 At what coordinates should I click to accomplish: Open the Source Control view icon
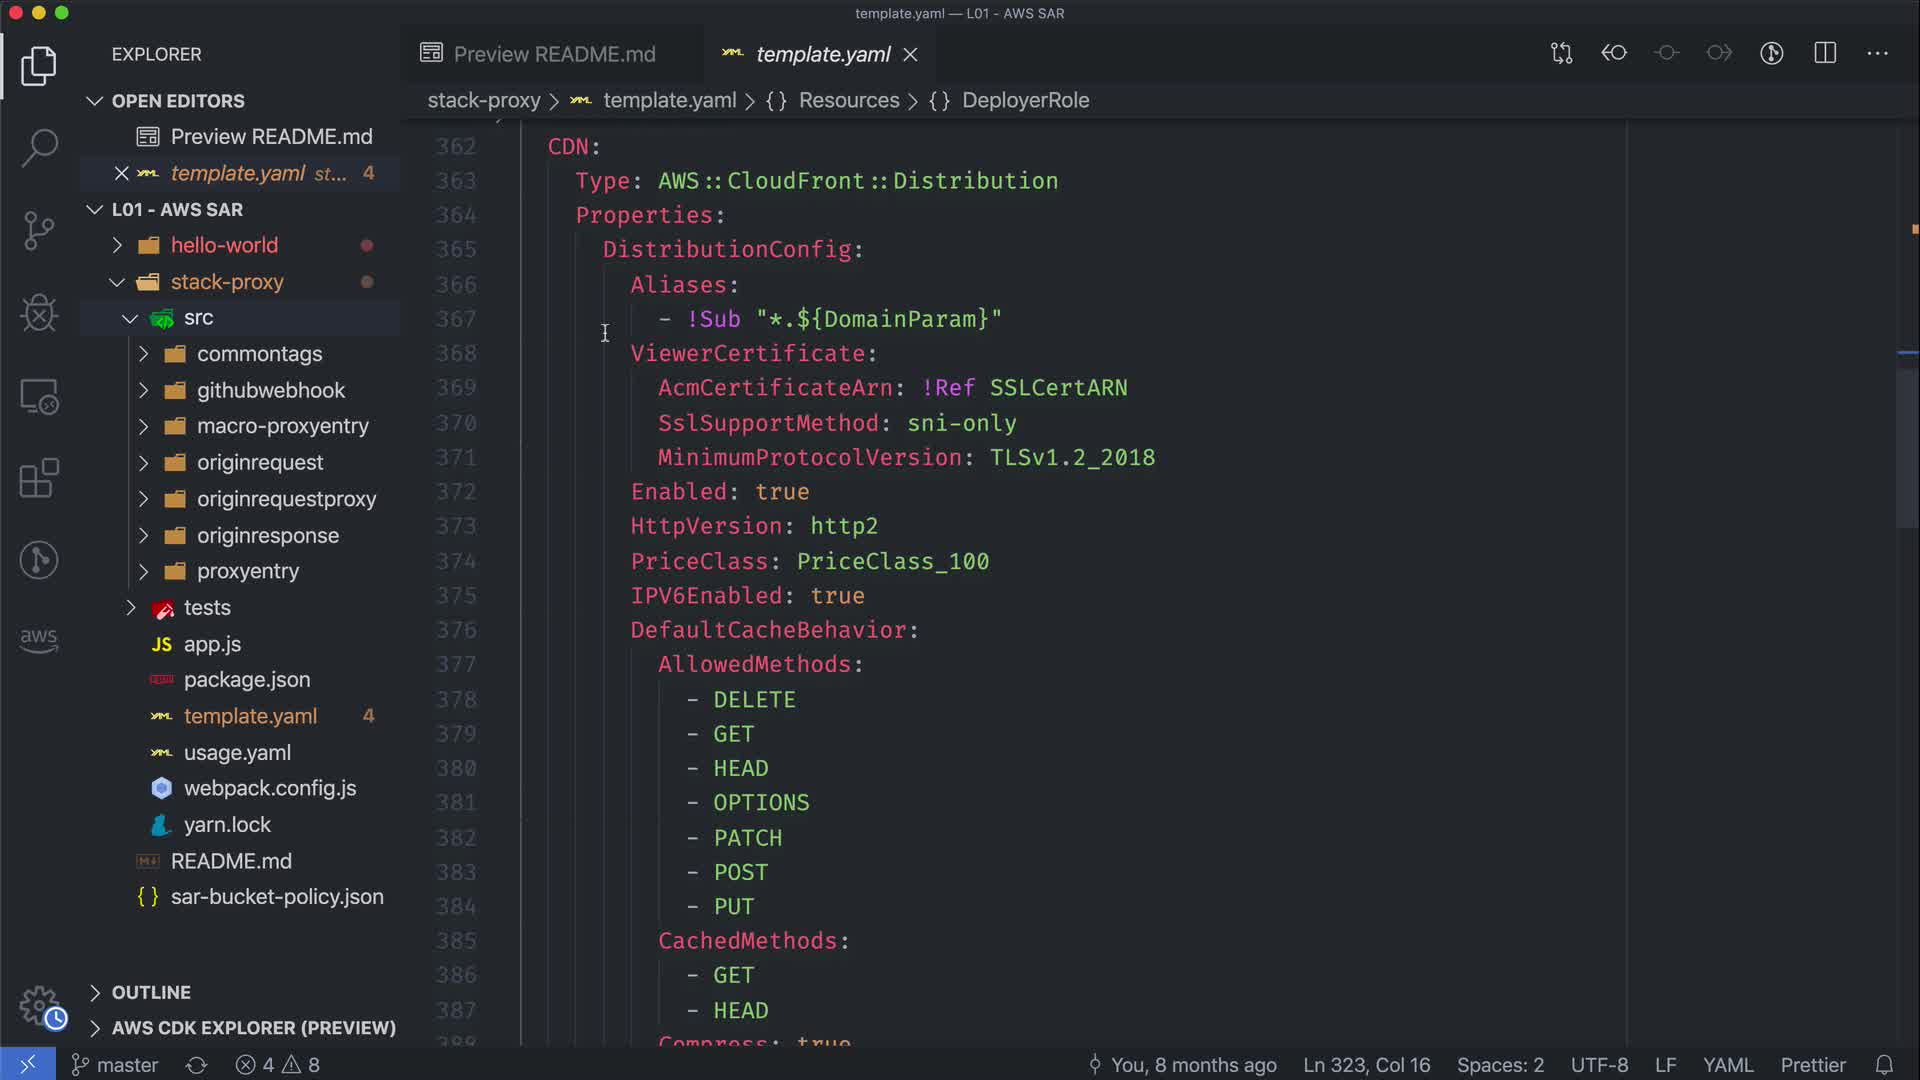pos(39,231)
